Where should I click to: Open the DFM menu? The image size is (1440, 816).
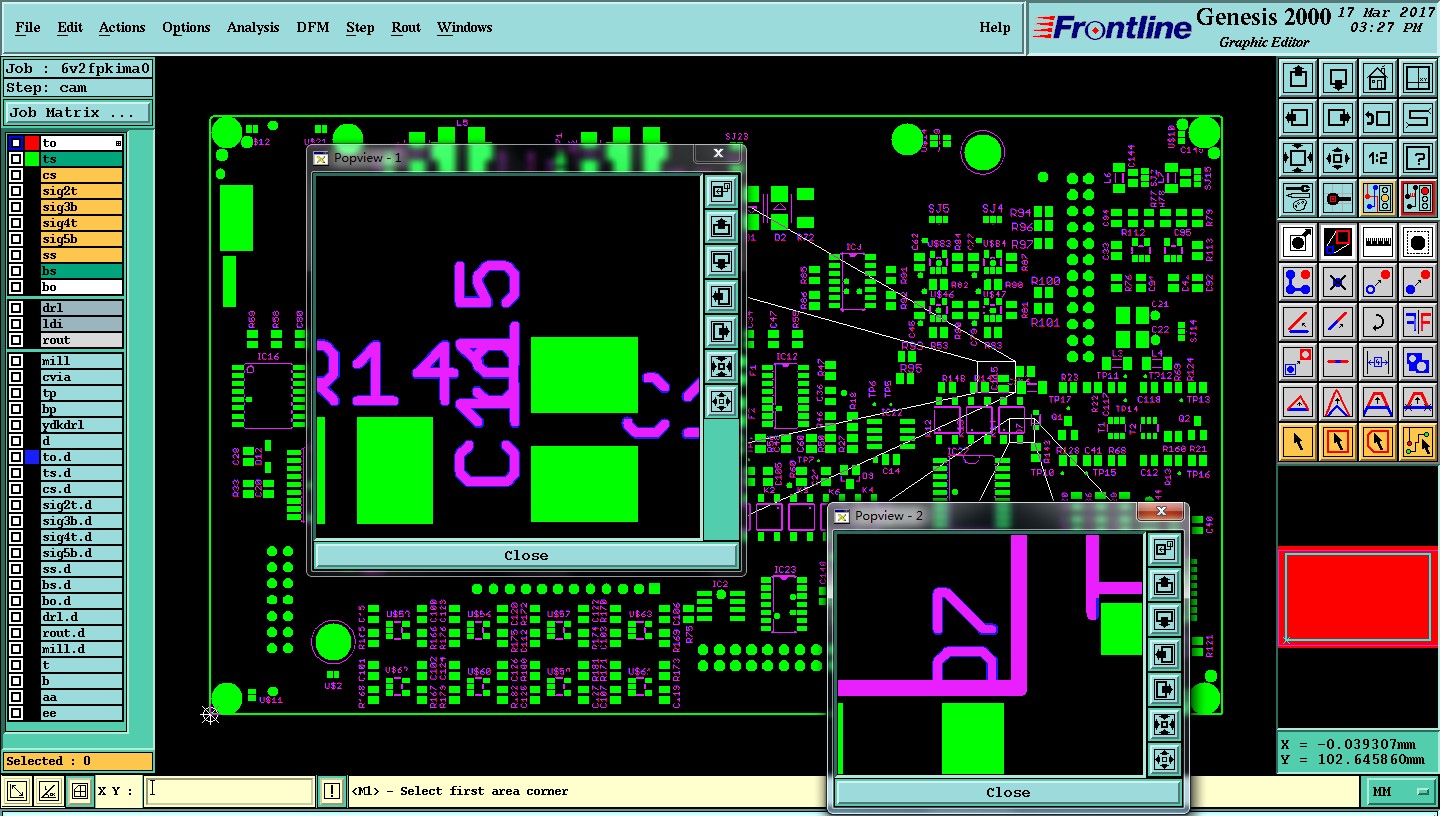point(313,27)
